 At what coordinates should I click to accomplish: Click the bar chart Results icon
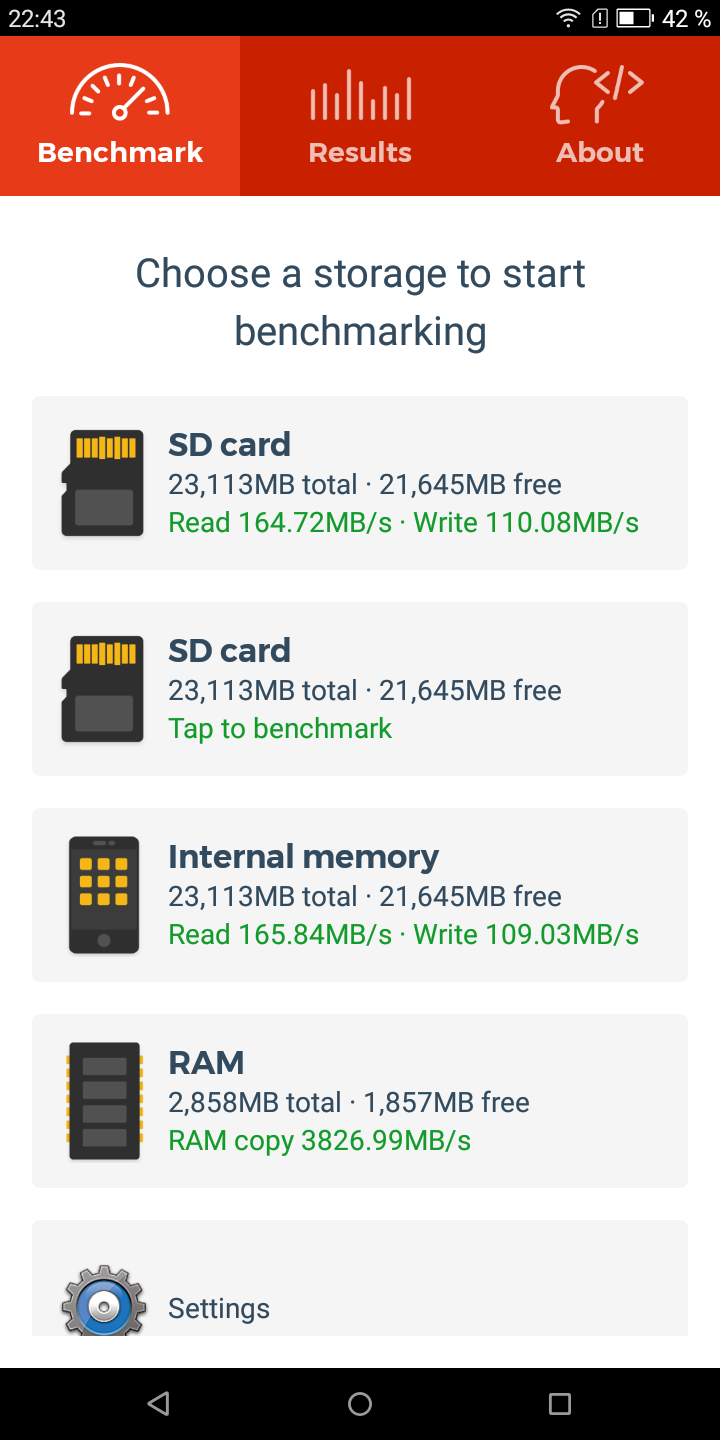tap(360, 95)
